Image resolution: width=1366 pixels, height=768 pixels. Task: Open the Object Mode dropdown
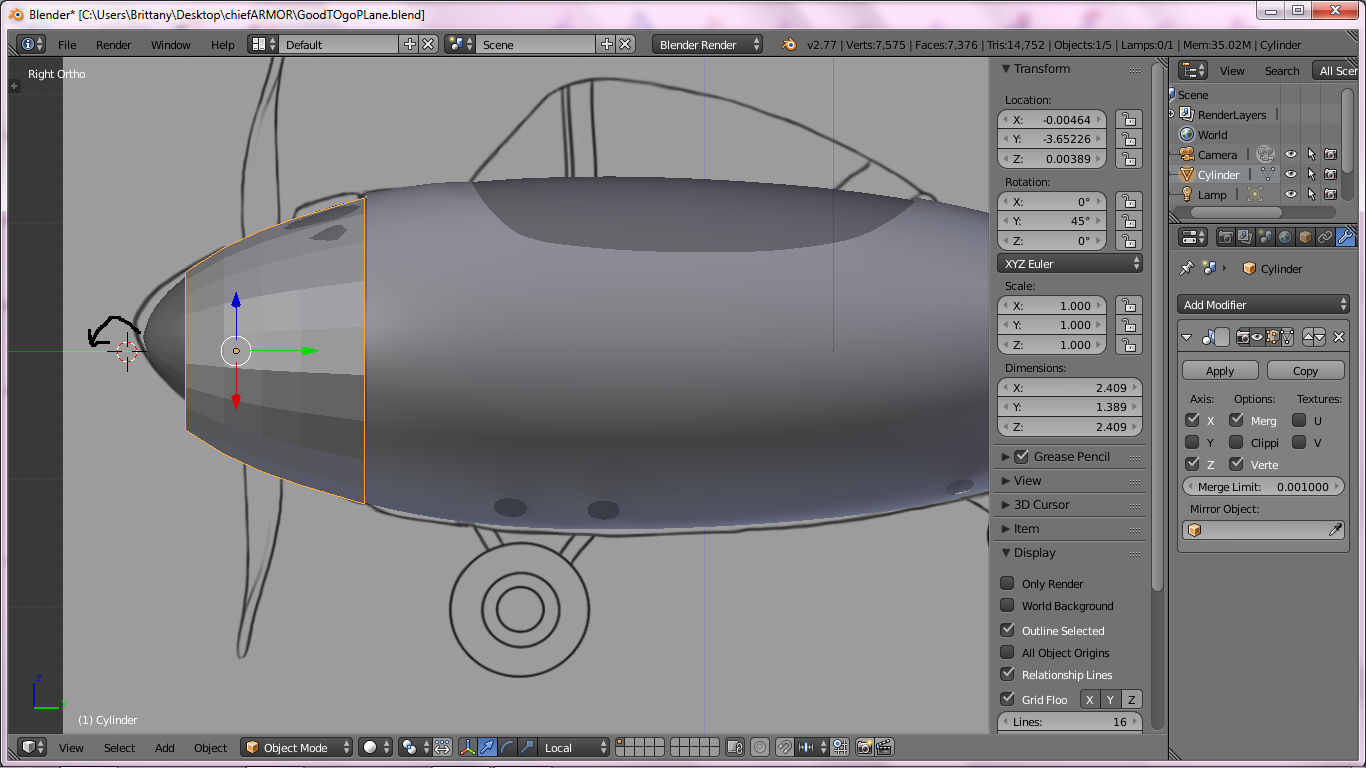coord(297,747)
